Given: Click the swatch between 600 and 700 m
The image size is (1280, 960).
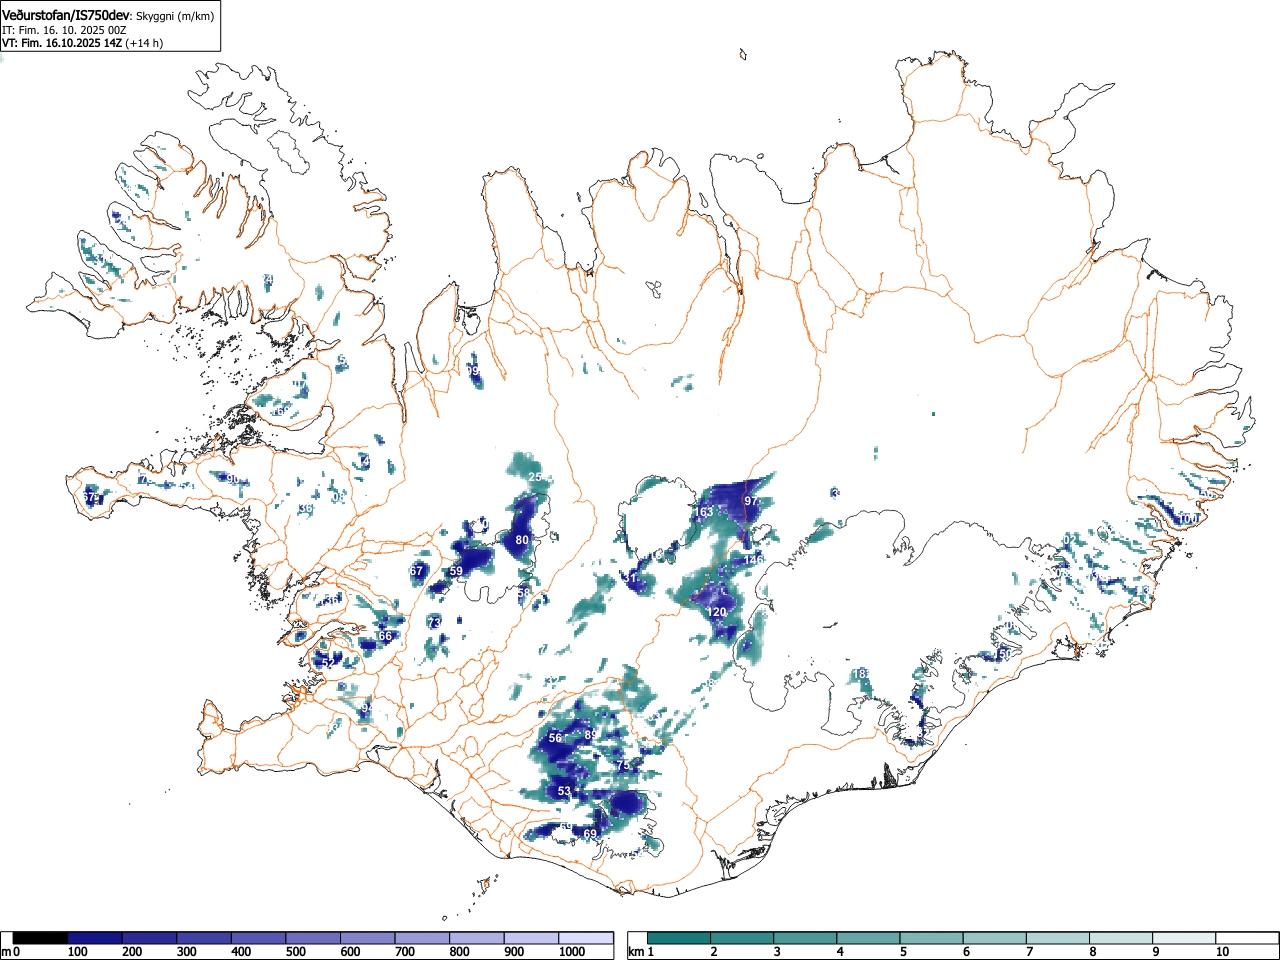Looking at the screenshot, I should click(x=368, y=938).
